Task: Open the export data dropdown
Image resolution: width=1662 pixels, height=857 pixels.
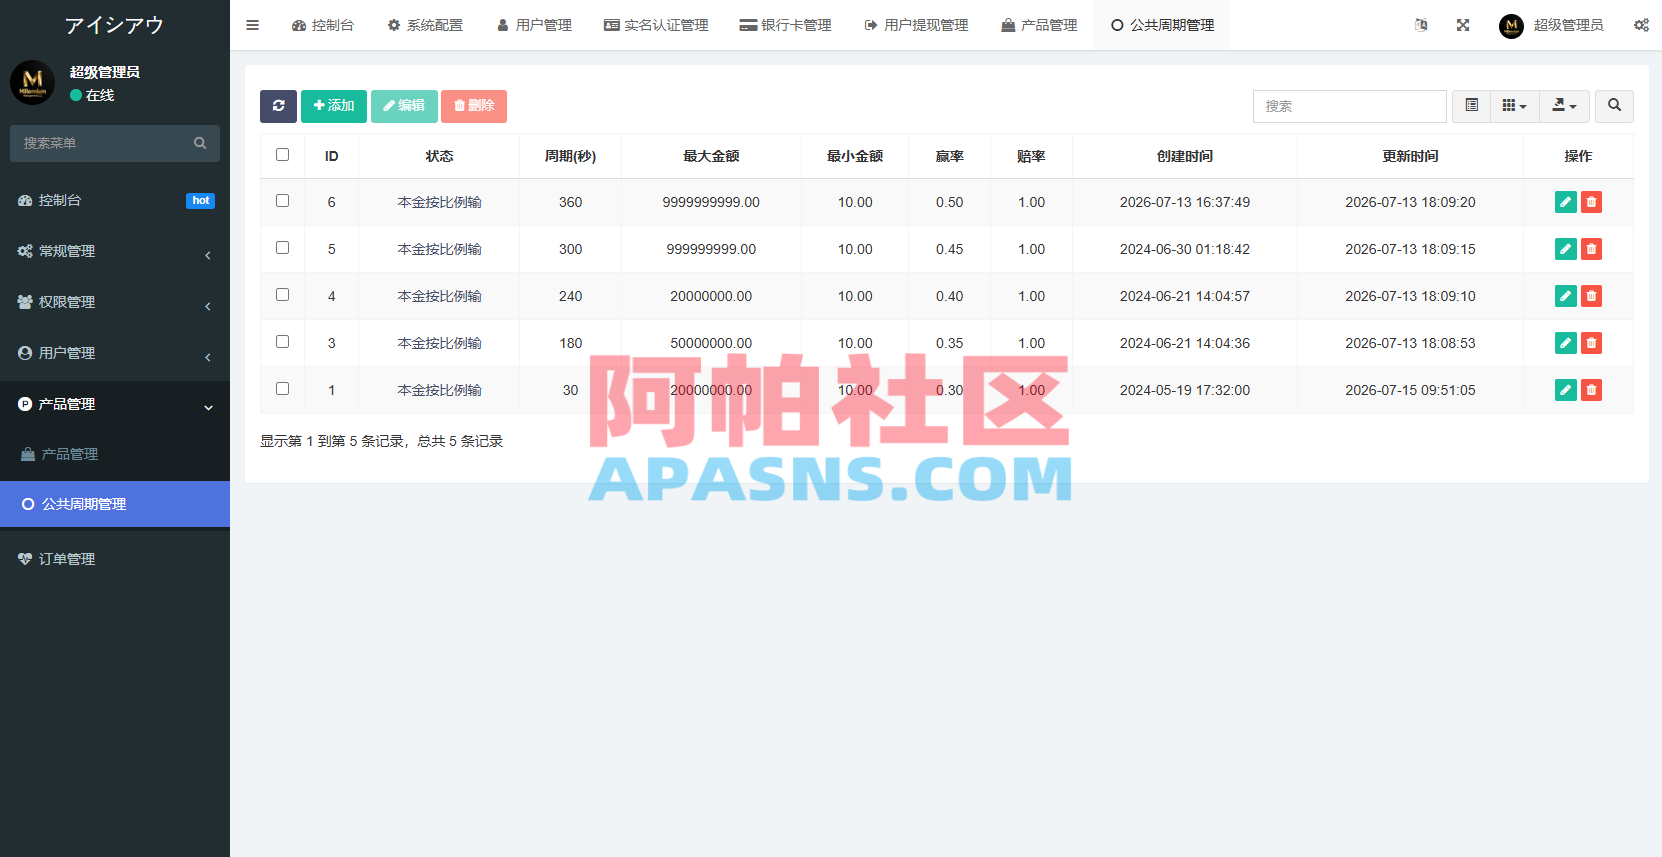Action: pyautogui.click(x=1564, y=106)
